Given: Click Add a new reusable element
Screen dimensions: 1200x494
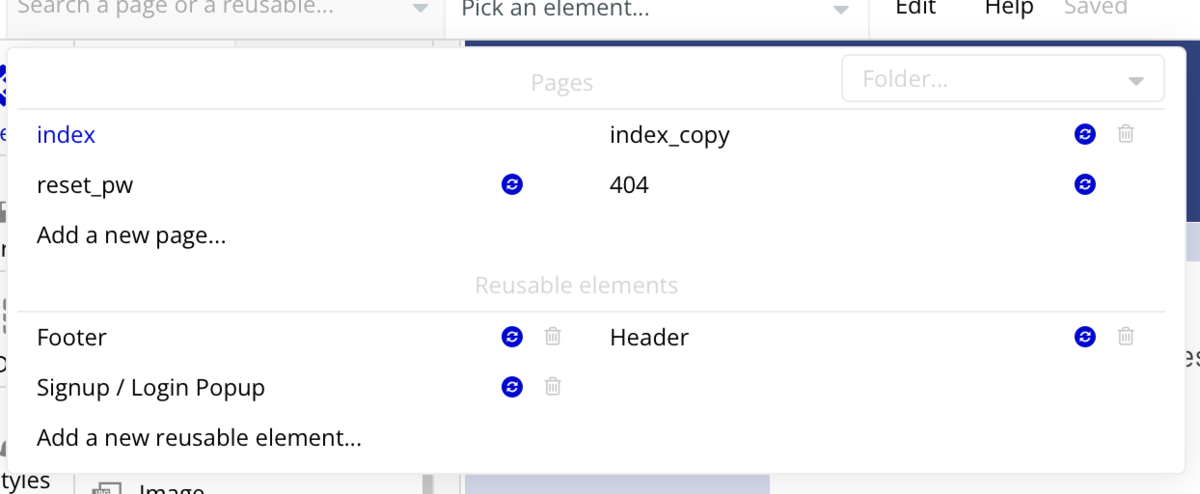Looking at the screenshot, I should pyautogui.click(x=199, y=438).
